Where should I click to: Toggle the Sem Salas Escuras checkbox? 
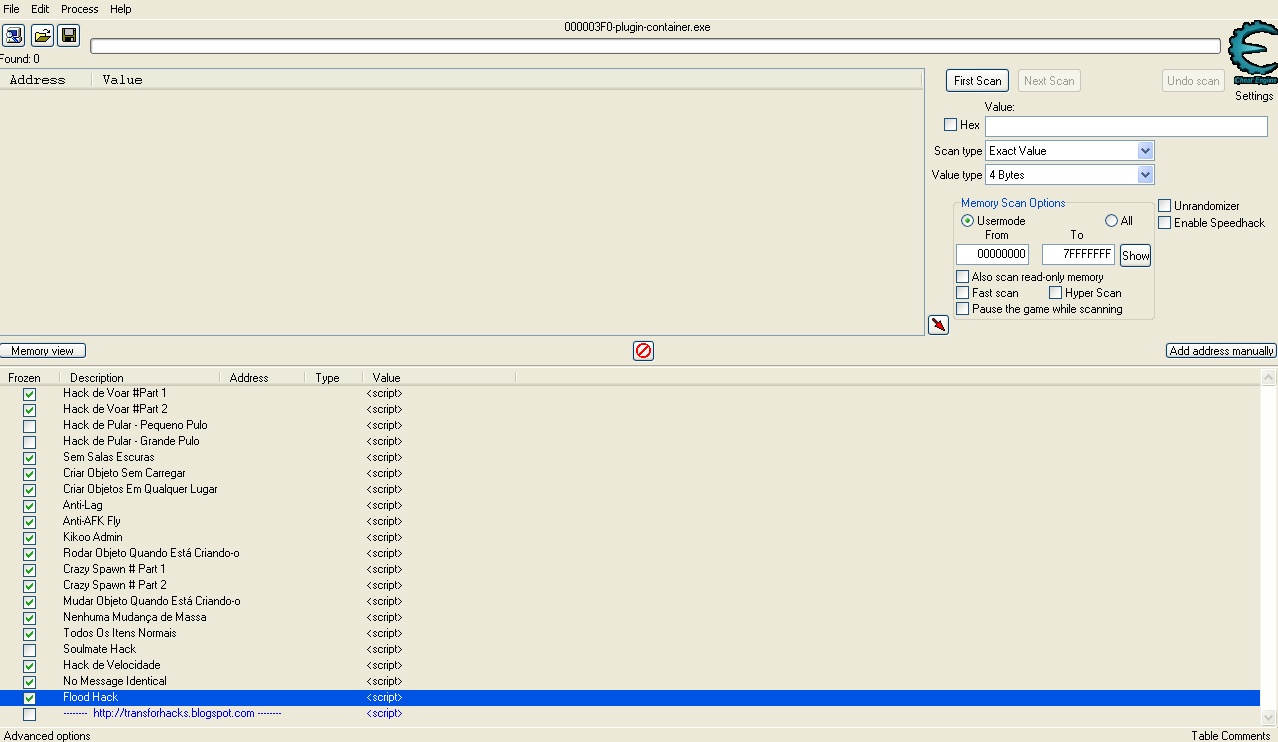pyautogui.click(x=29, y=458)
